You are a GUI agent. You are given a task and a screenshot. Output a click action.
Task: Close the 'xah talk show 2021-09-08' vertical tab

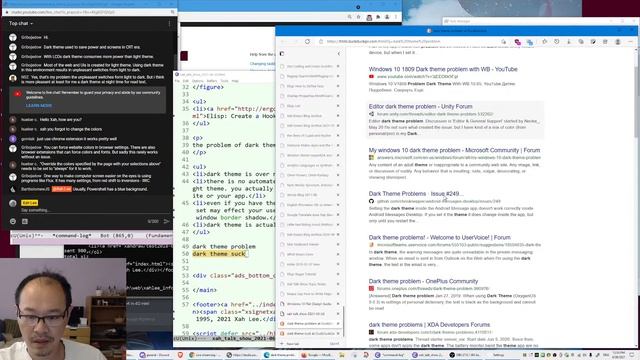338,314
